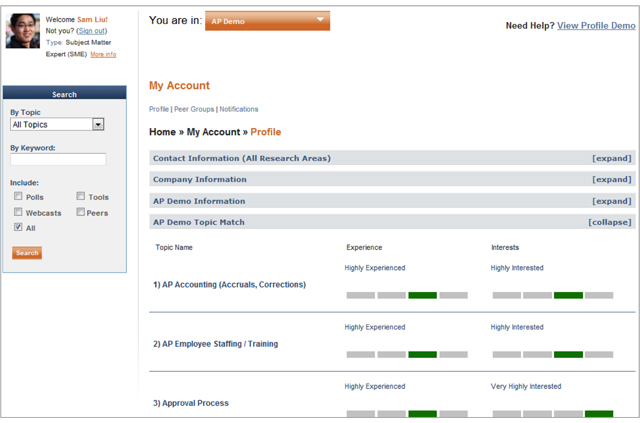Enable the Tools checkbox
Screen dimensions: 640x423
(x=81, y=196)
